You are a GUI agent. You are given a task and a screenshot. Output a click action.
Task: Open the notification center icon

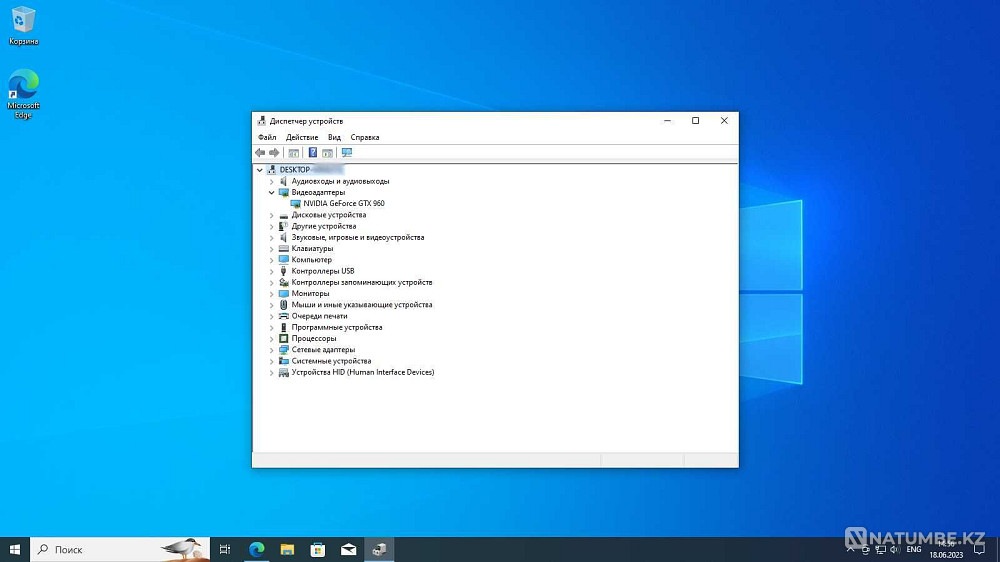(x=980, y=549)
